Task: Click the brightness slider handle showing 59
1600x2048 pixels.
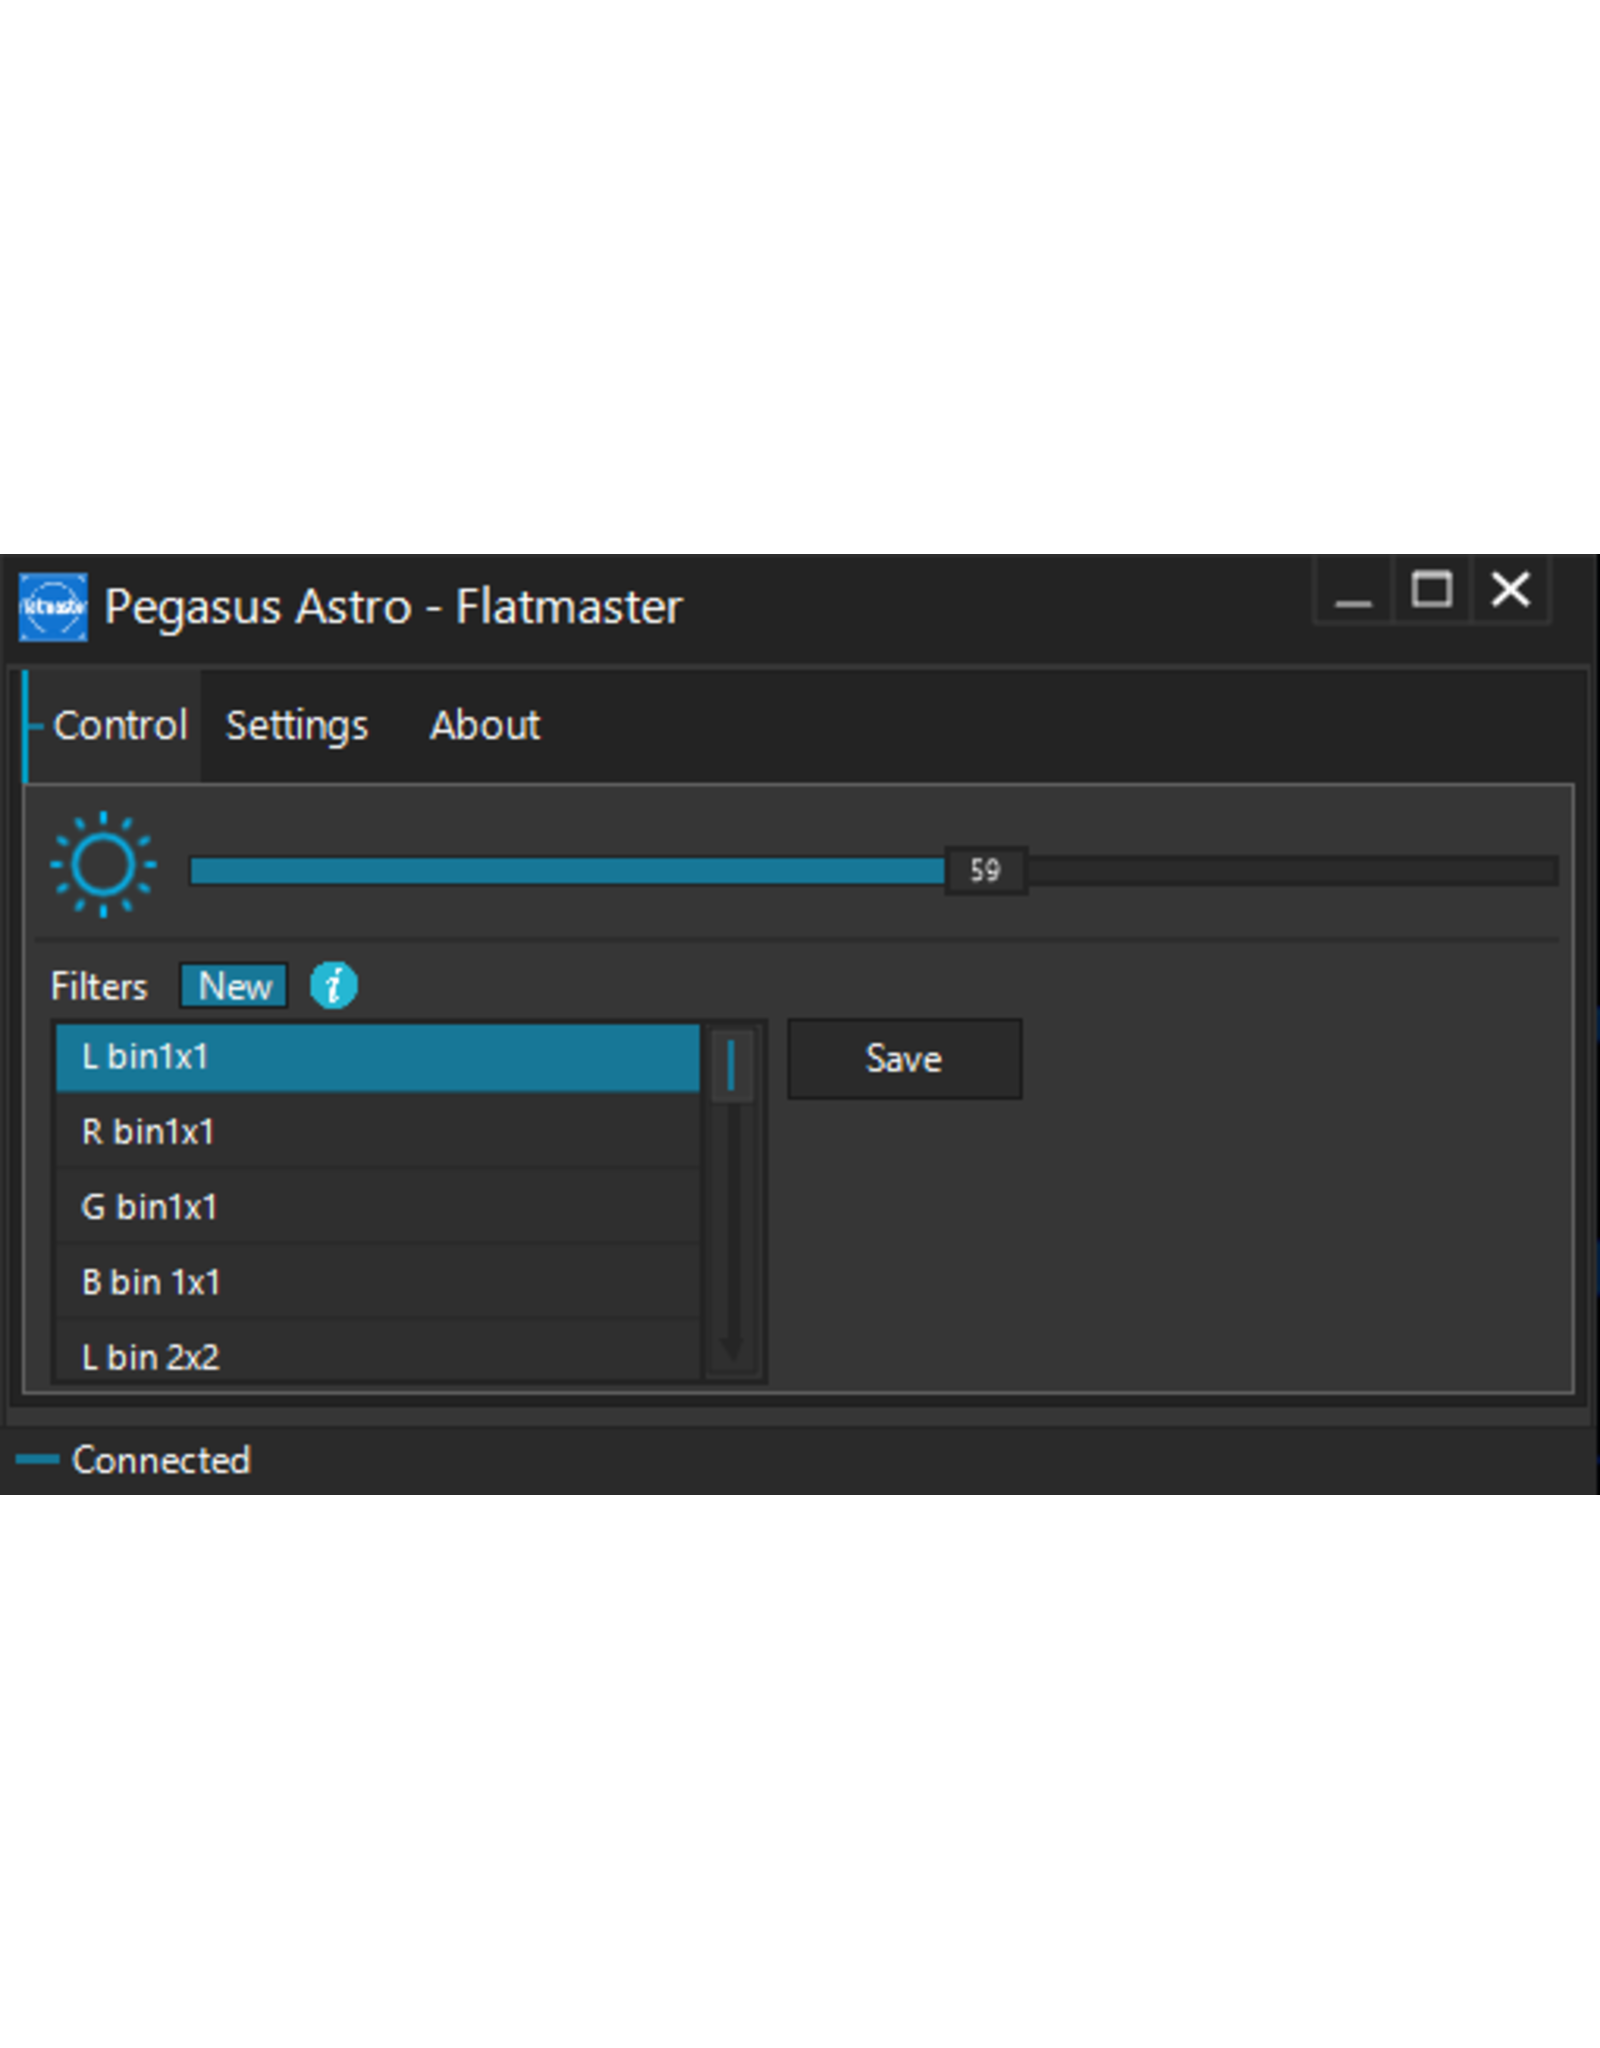Action: pyautogui.click(x=985, y=870)
